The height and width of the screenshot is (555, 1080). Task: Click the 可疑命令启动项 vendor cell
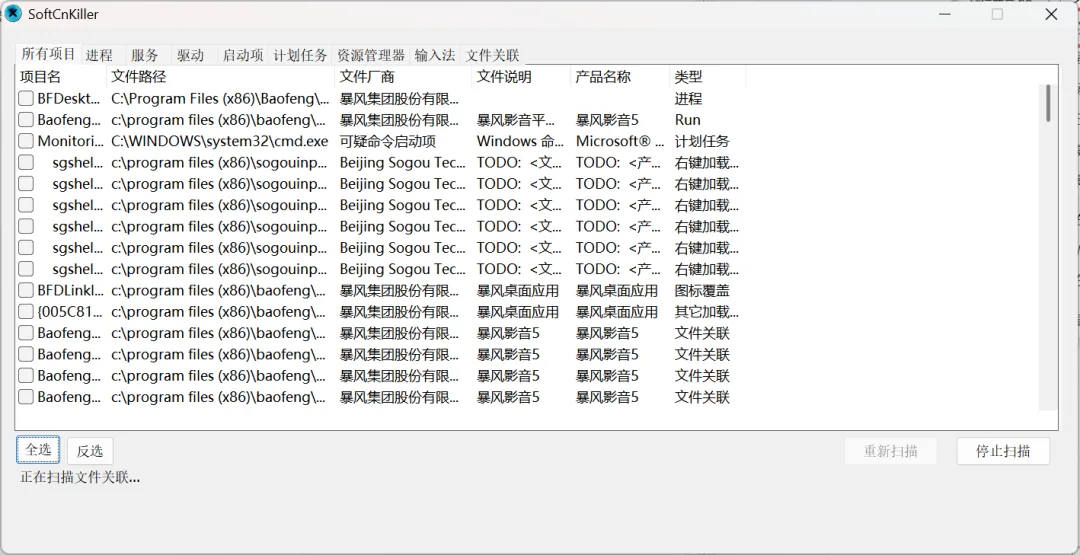click(388, 141)
